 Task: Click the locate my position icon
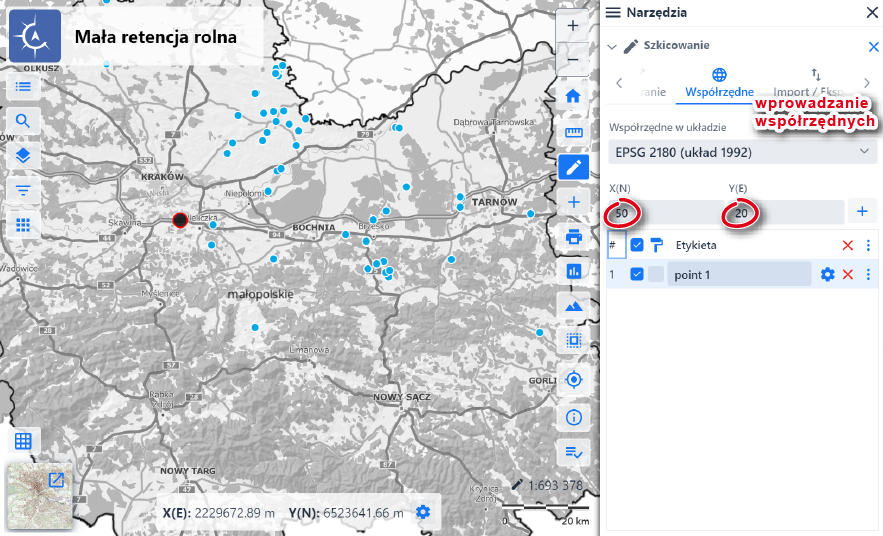click(573, 379)
